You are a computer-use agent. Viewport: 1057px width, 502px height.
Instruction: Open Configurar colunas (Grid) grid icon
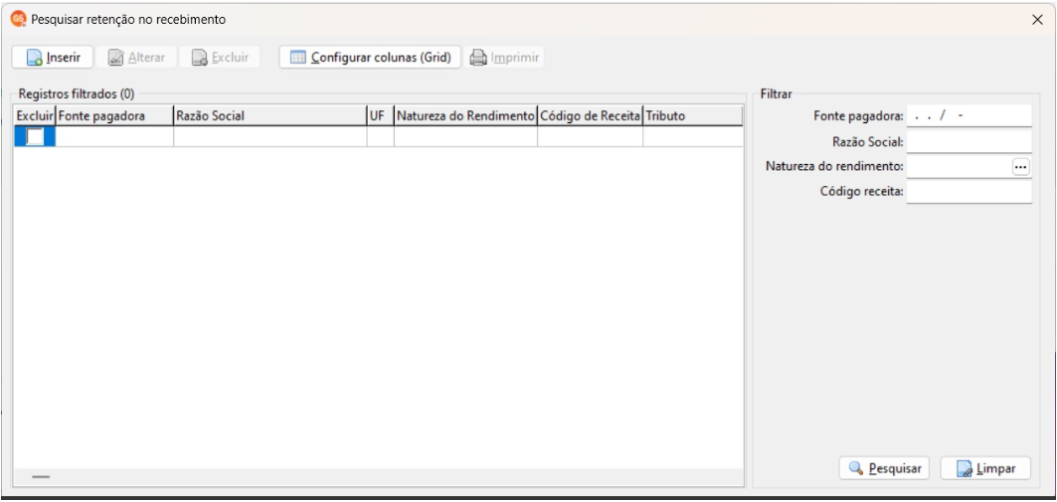click(298, 57)
